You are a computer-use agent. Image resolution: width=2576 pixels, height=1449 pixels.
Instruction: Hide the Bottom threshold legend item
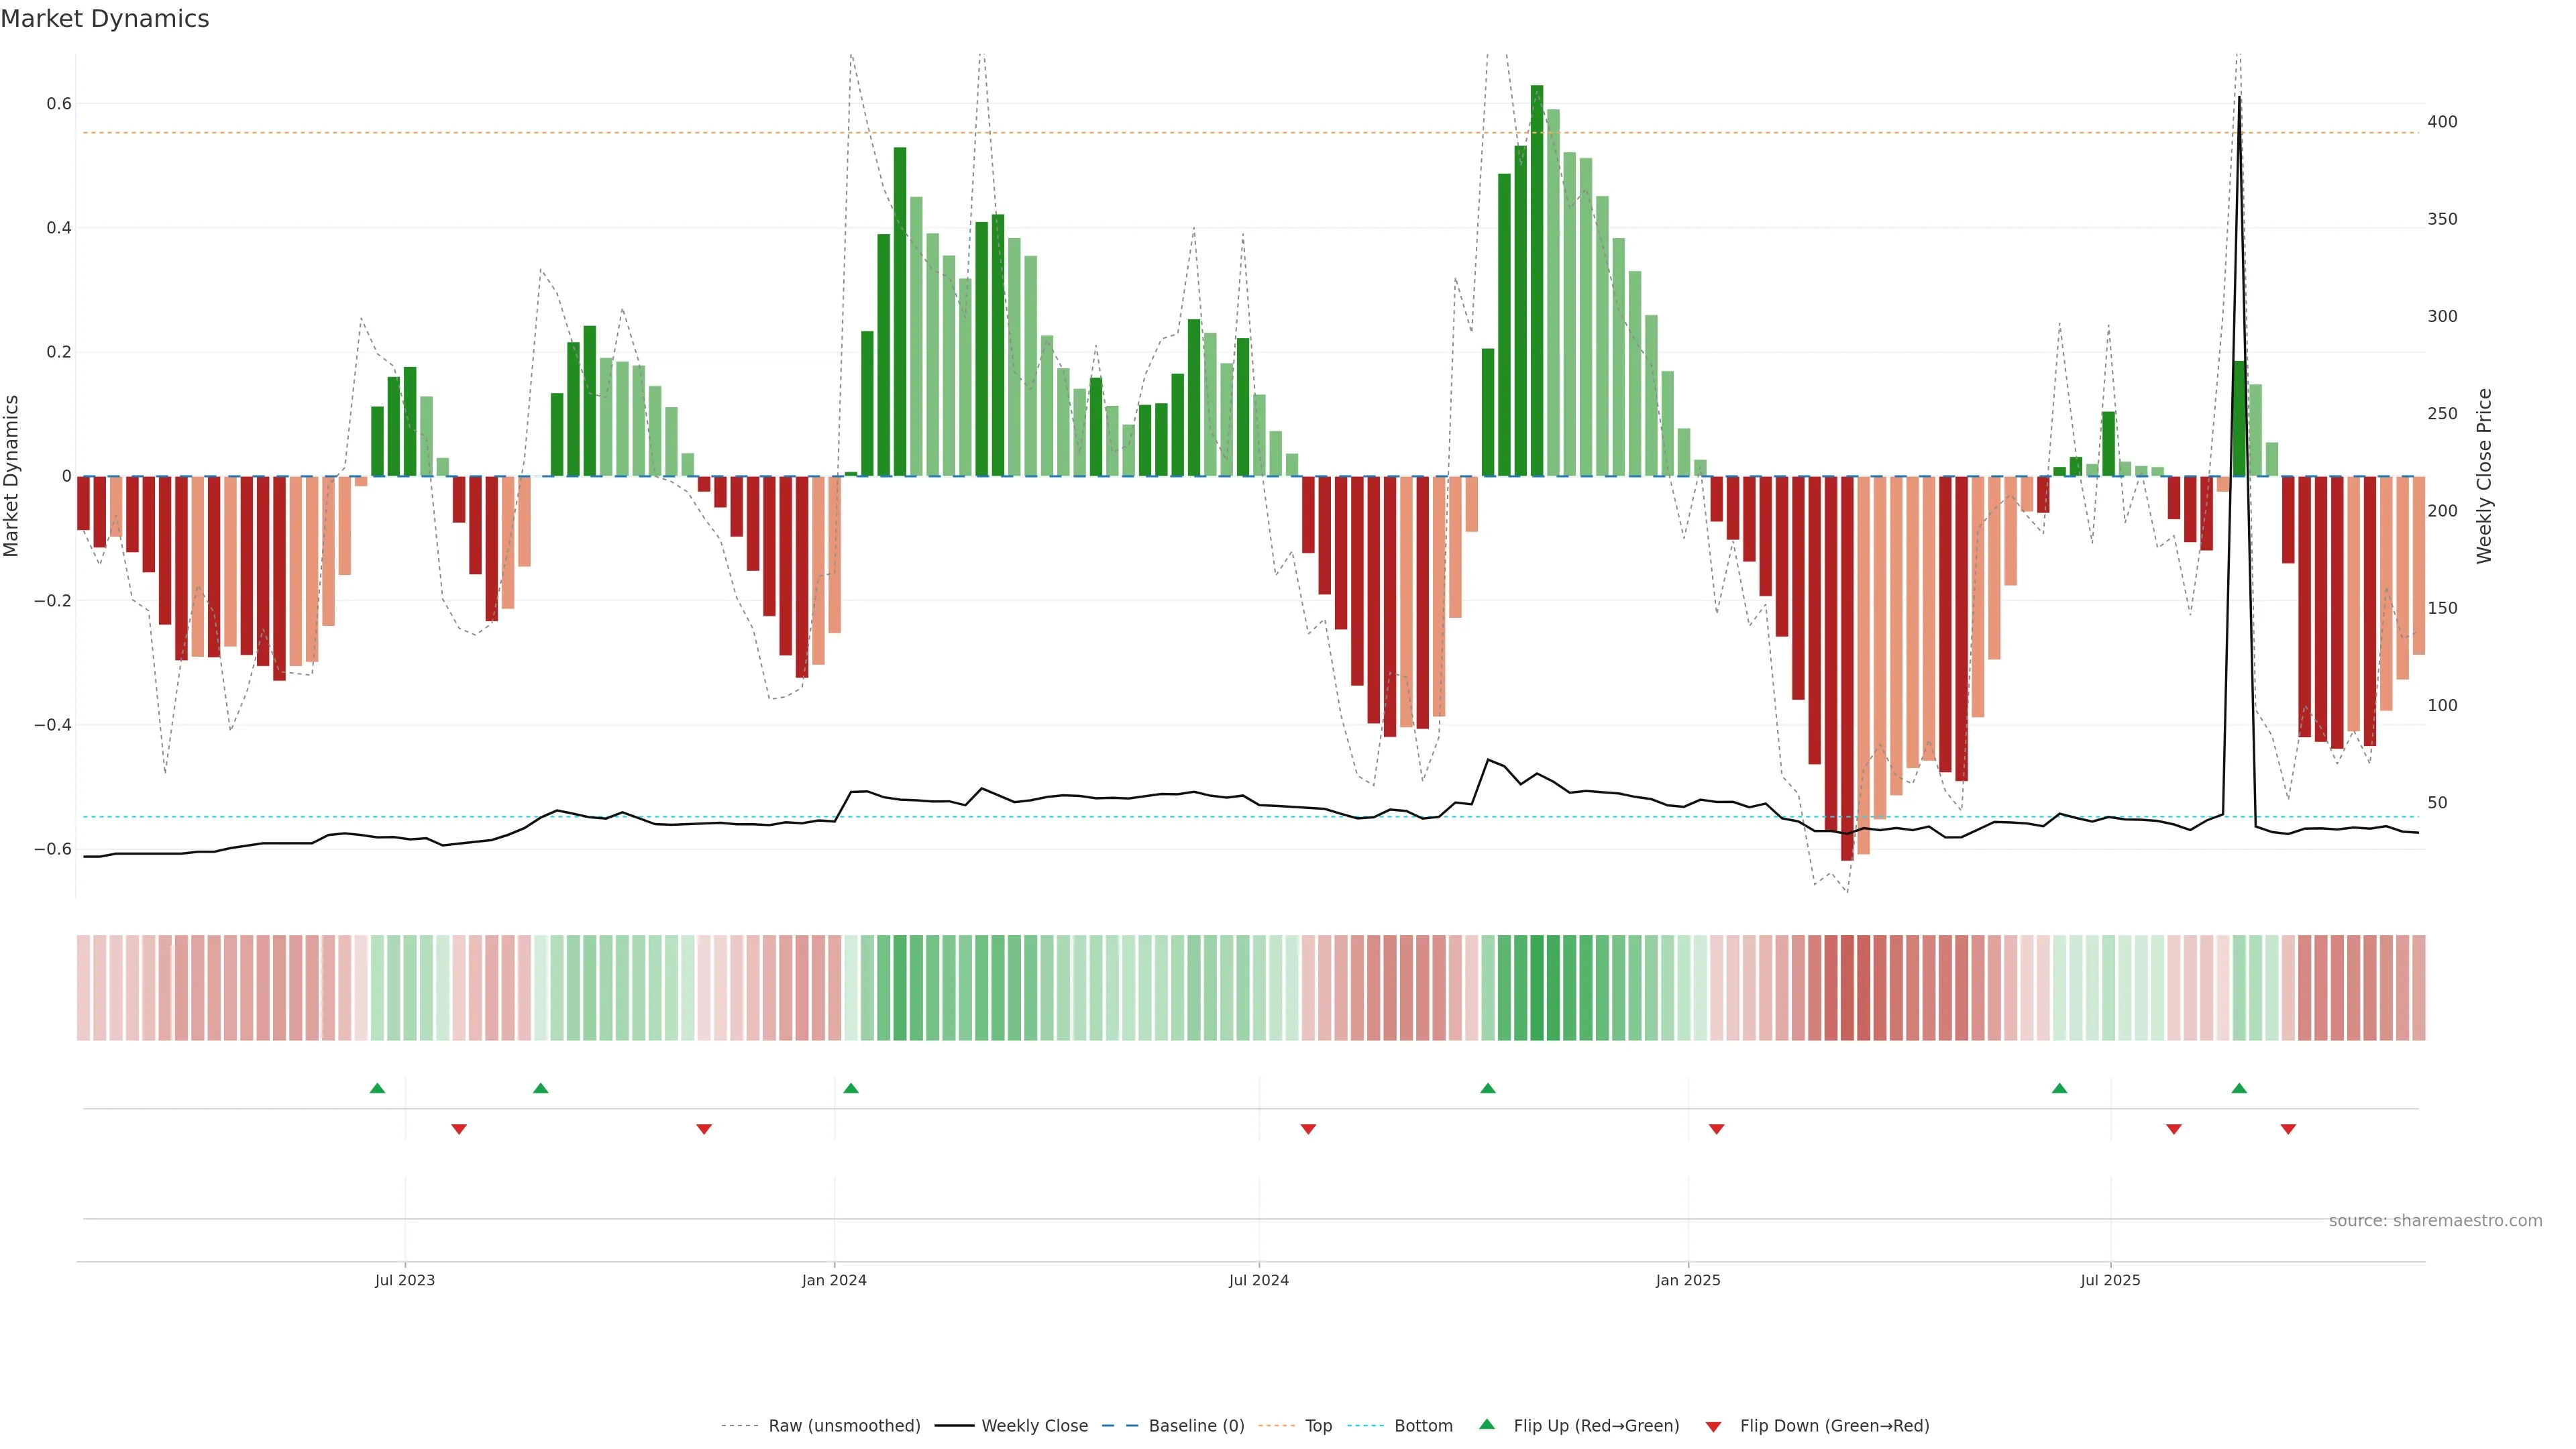click(x=1423, y=1426)
